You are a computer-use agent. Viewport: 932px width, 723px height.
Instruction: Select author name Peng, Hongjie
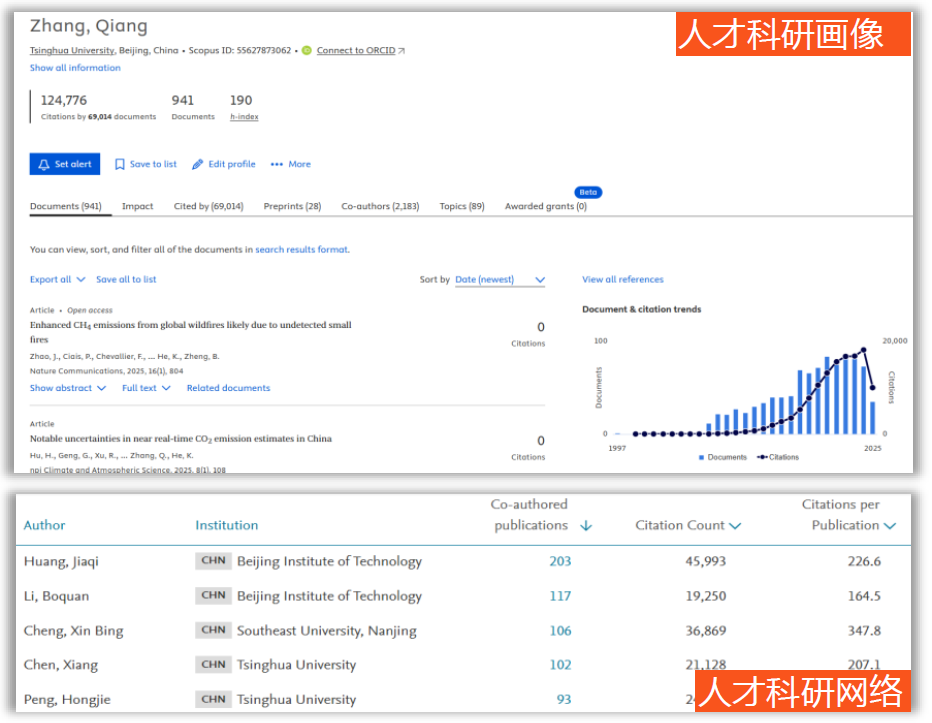(x=67, y=700)
